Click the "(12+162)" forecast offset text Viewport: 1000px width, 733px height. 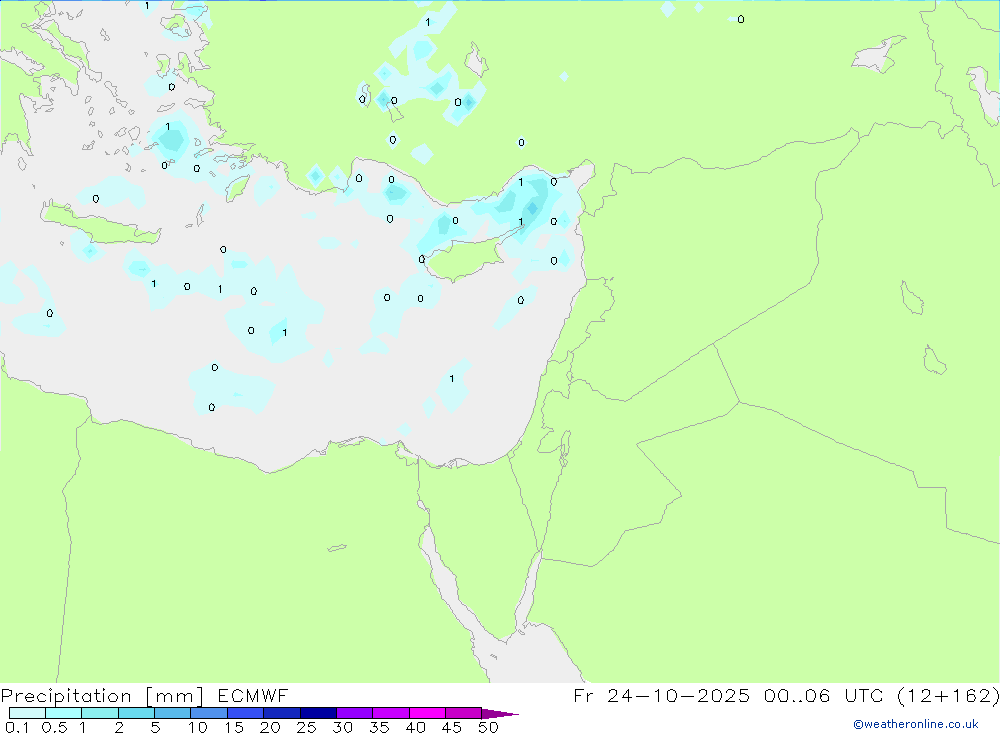click(948, 696)
